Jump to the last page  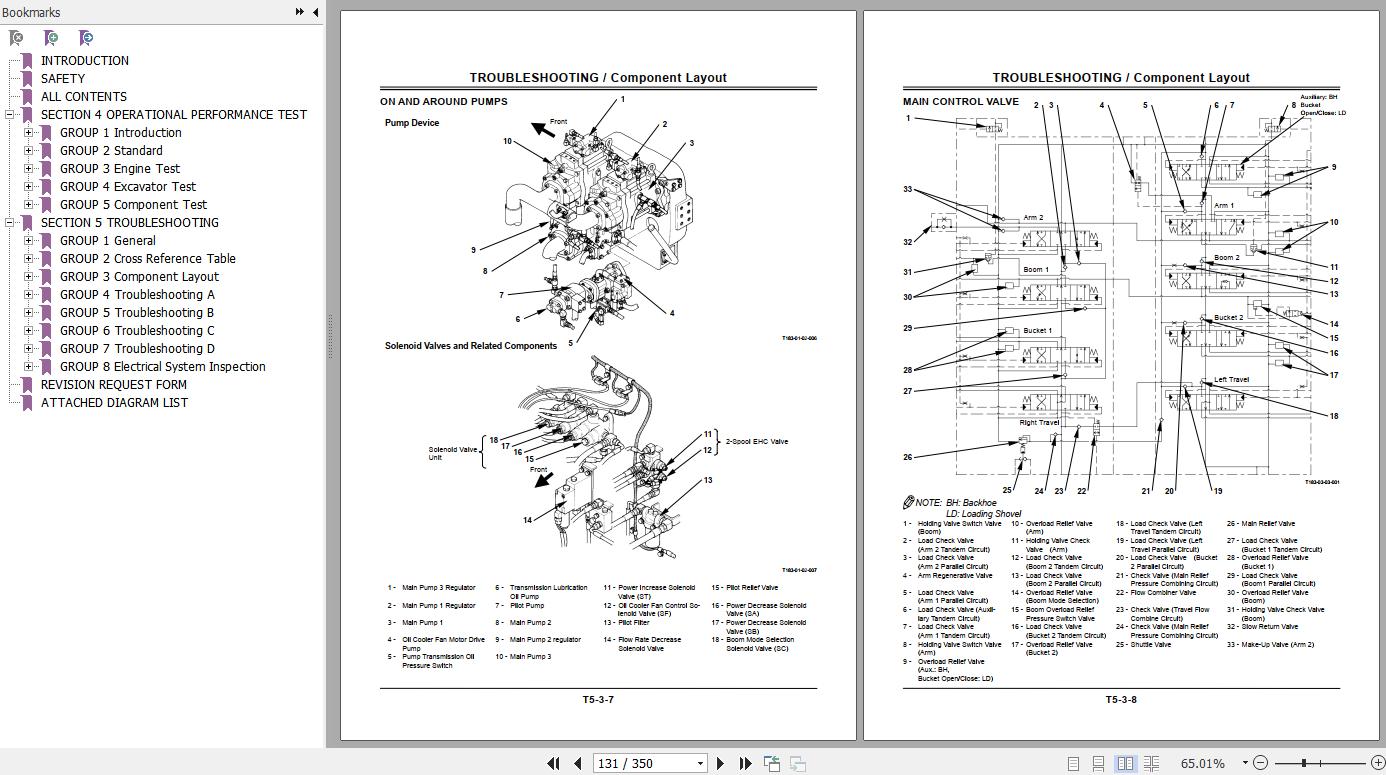point(745,763)
